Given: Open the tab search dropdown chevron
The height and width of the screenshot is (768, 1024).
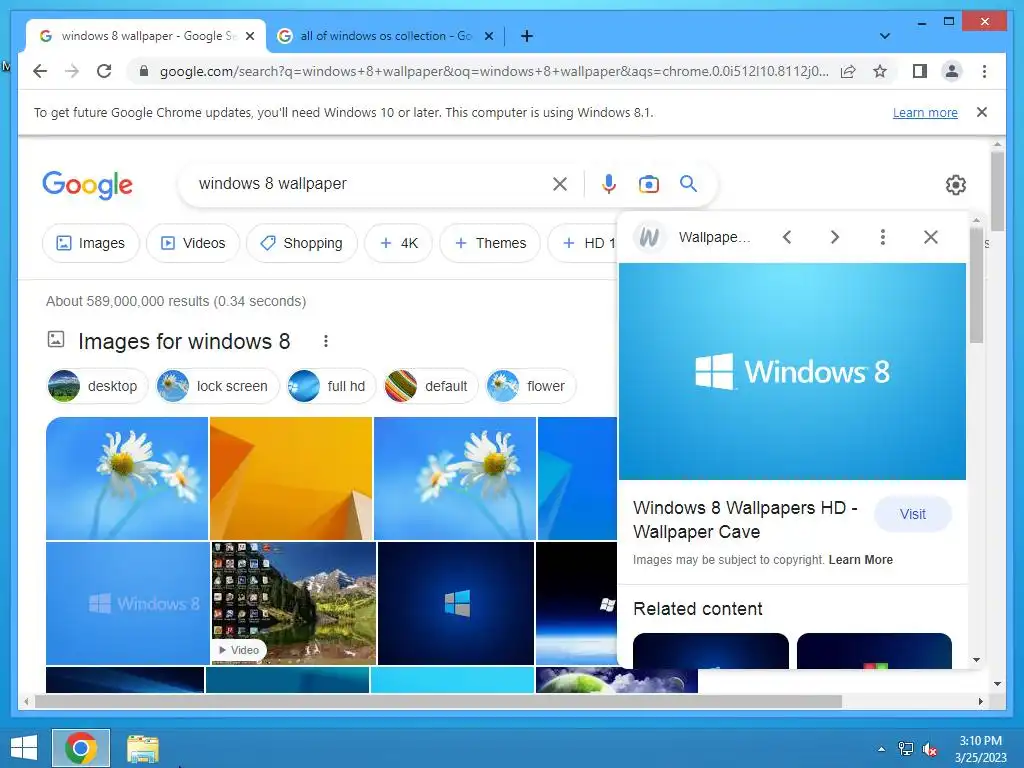Looking at the screenshot, I should tap(885, 36).
